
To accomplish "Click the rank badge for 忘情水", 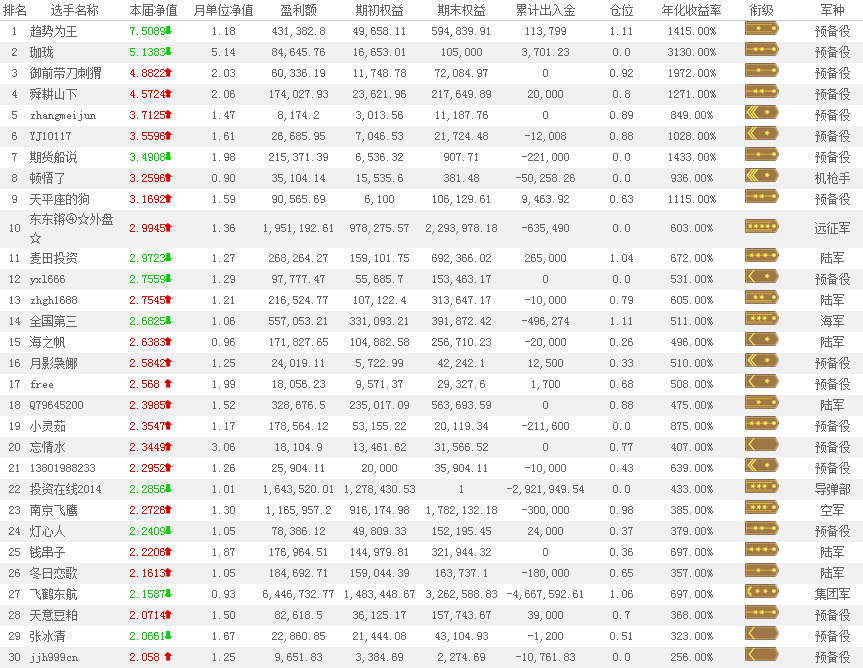I will tap(762, 445).
